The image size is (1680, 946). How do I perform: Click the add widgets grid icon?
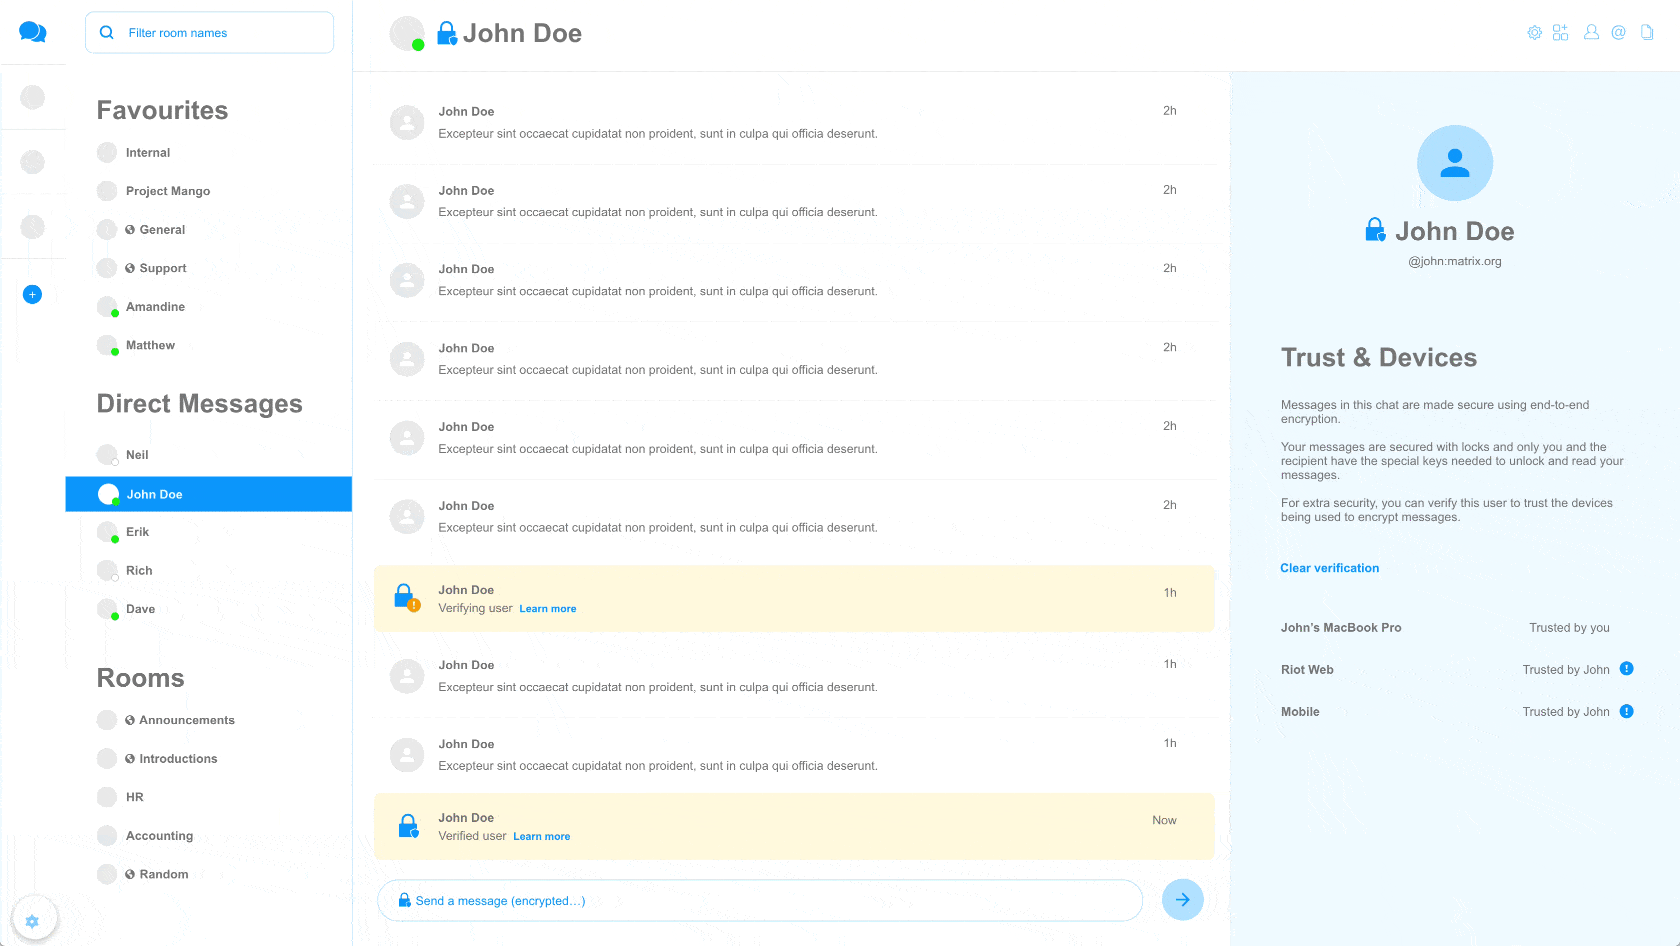pyautogui.click(x=1560, y=33)
